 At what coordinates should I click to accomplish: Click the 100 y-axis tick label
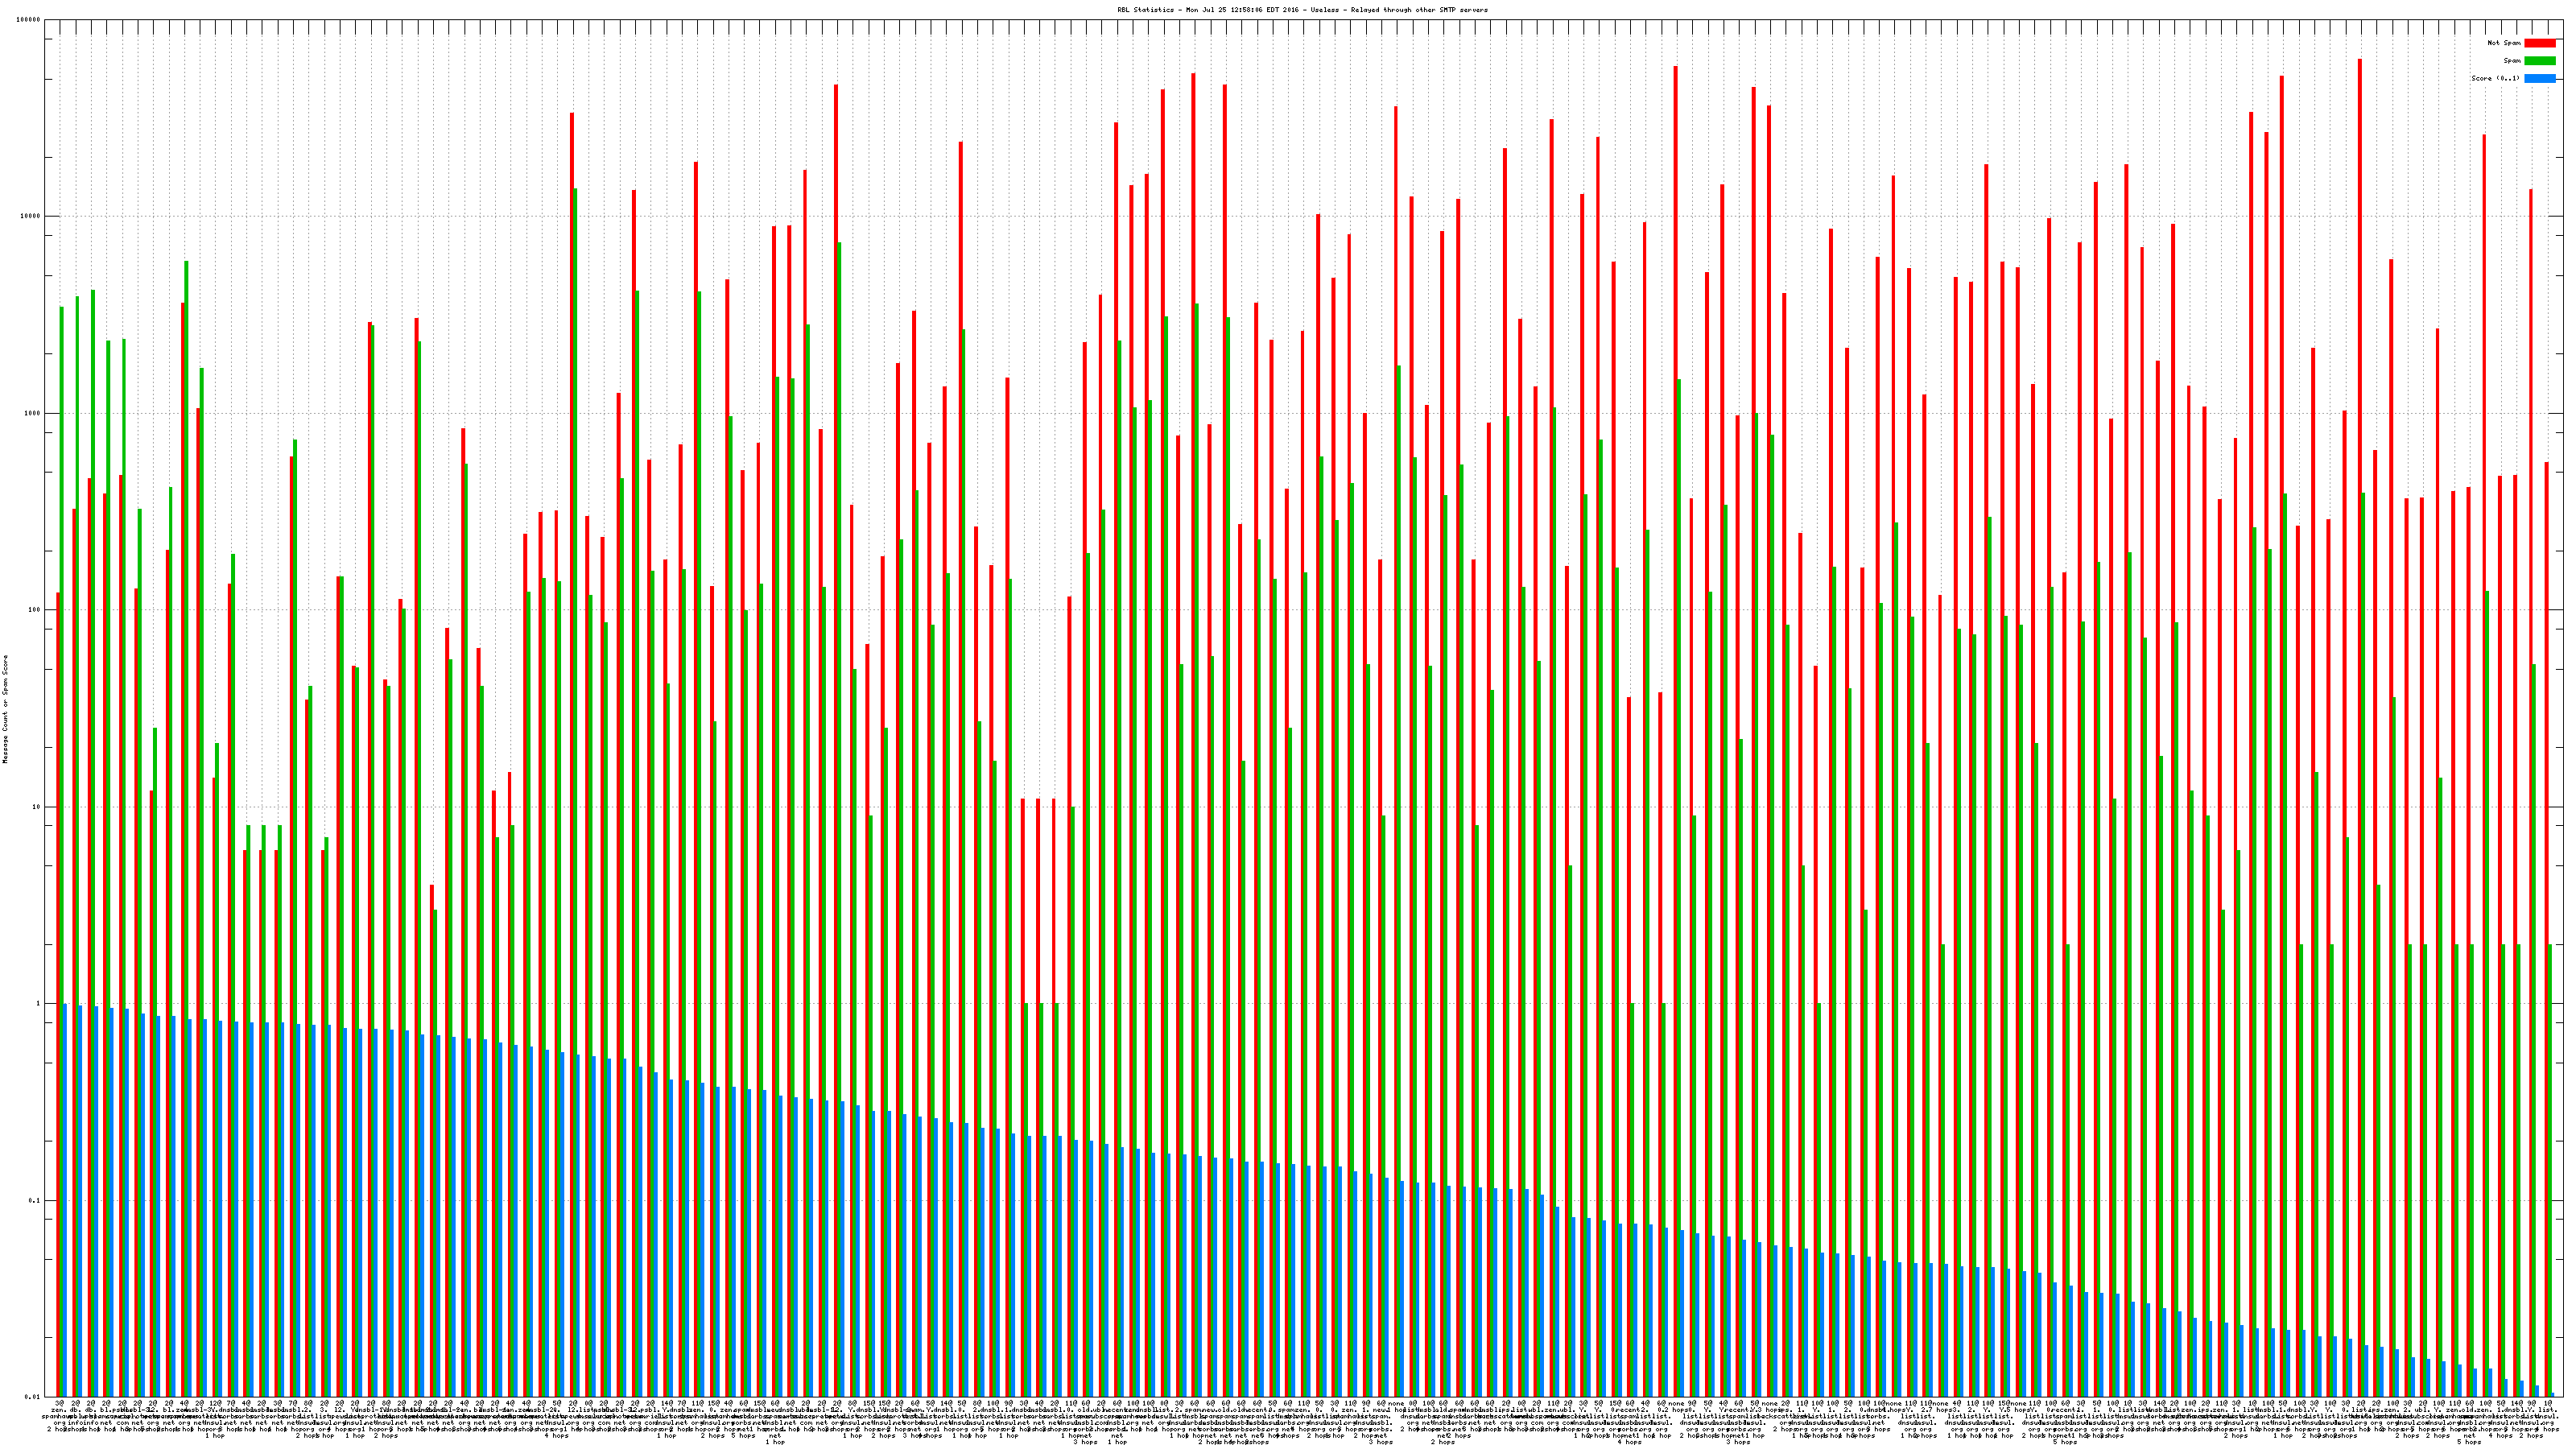point(35,610)
